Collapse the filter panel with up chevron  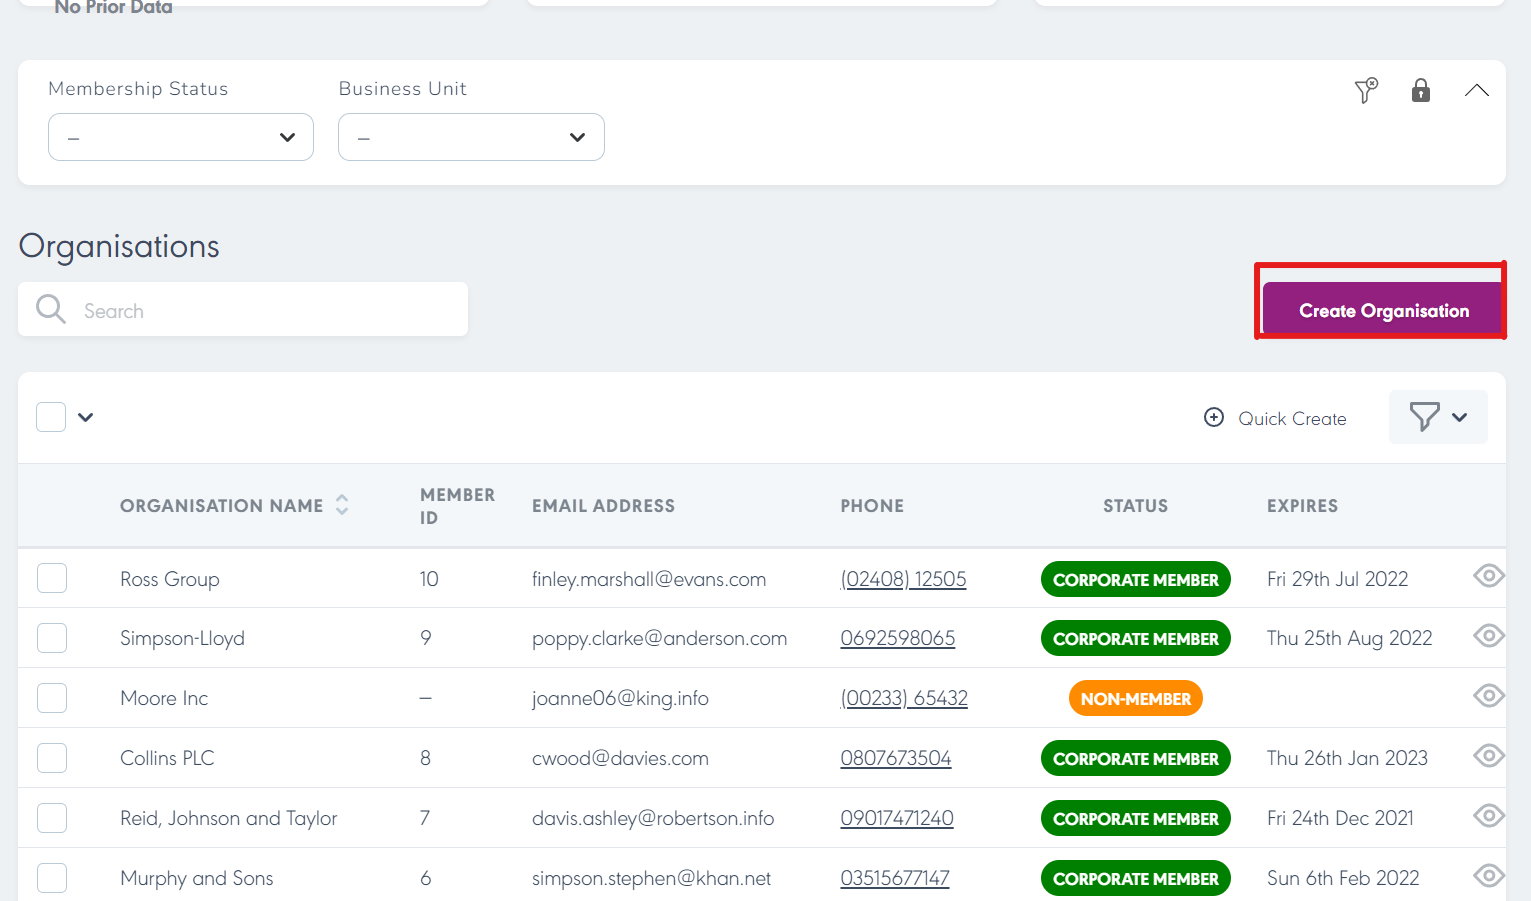click(x=1476, y=91)
